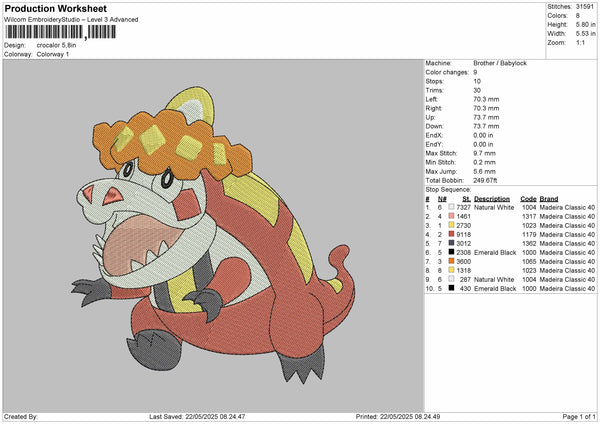
Task: Click the crocalor embroidery design preview
Action: 214,236
